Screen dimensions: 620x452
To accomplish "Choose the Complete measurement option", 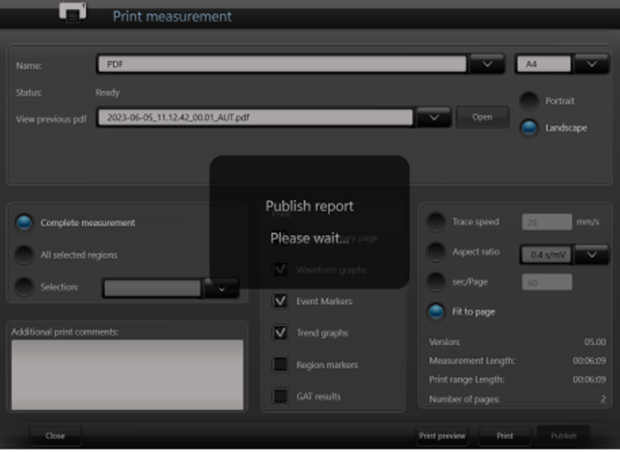I will click(24, 223).
